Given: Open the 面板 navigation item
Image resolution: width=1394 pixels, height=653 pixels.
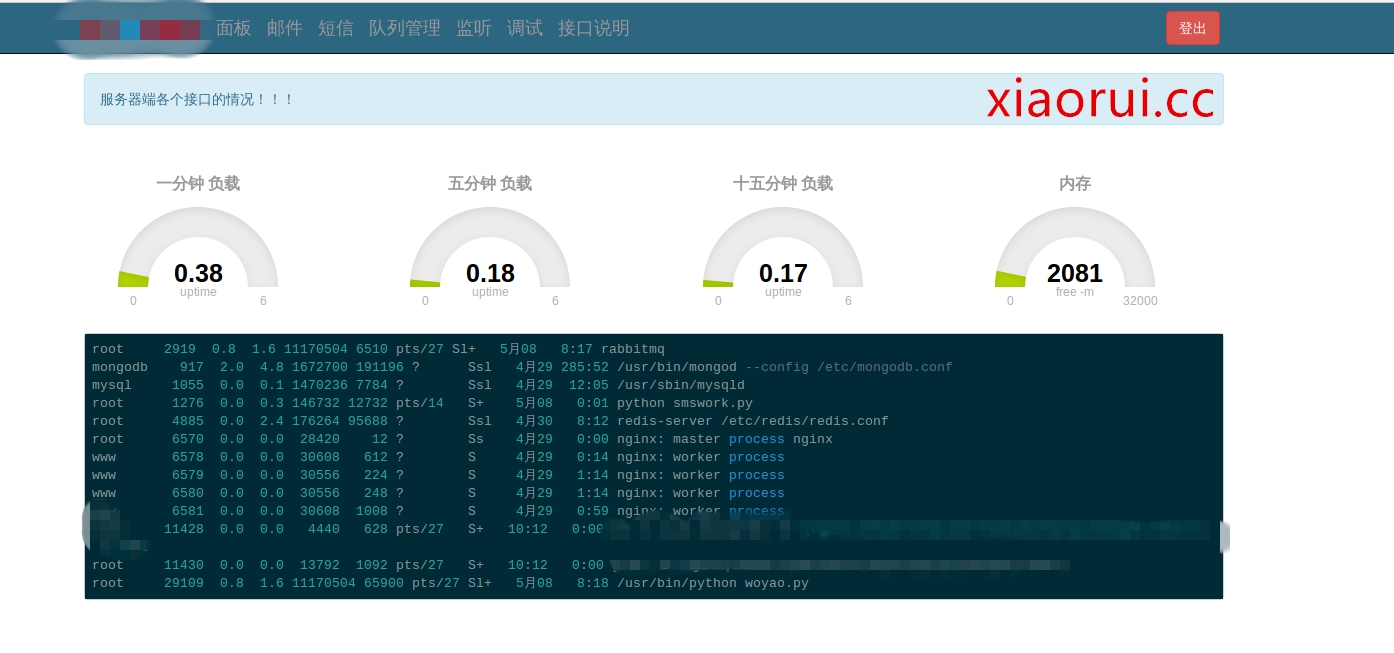Looking at the screenshot, I should (x=233, y=28).
